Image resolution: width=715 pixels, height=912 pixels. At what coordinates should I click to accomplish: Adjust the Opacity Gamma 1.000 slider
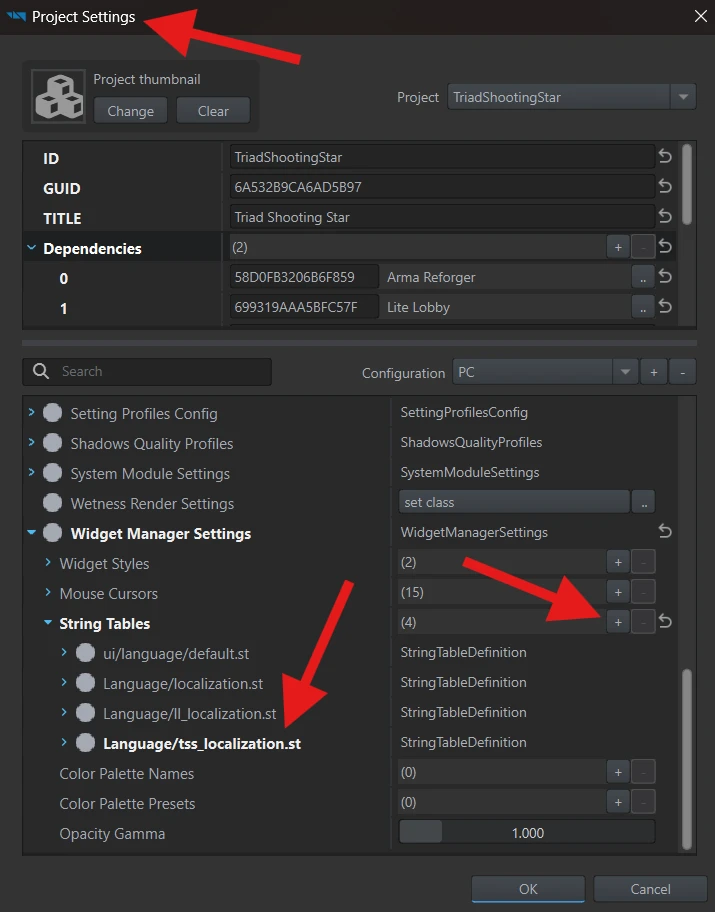coord(527,833)
